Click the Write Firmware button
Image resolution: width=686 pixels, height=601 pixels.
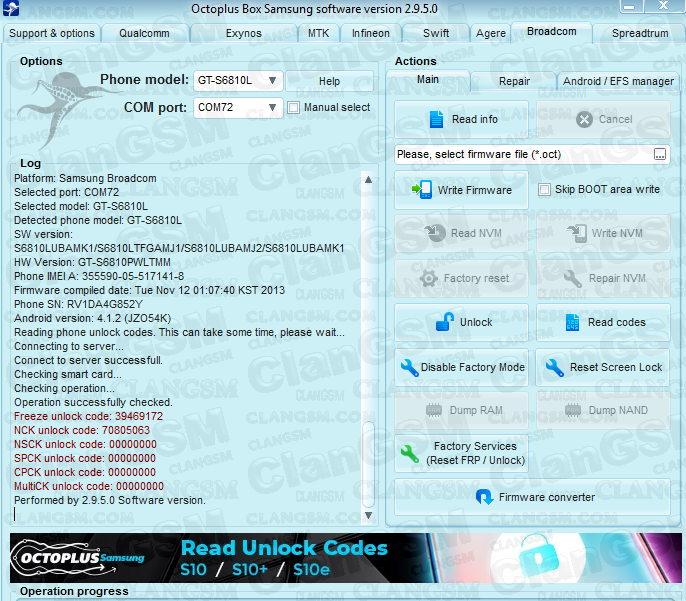click(x=462, y=190)
